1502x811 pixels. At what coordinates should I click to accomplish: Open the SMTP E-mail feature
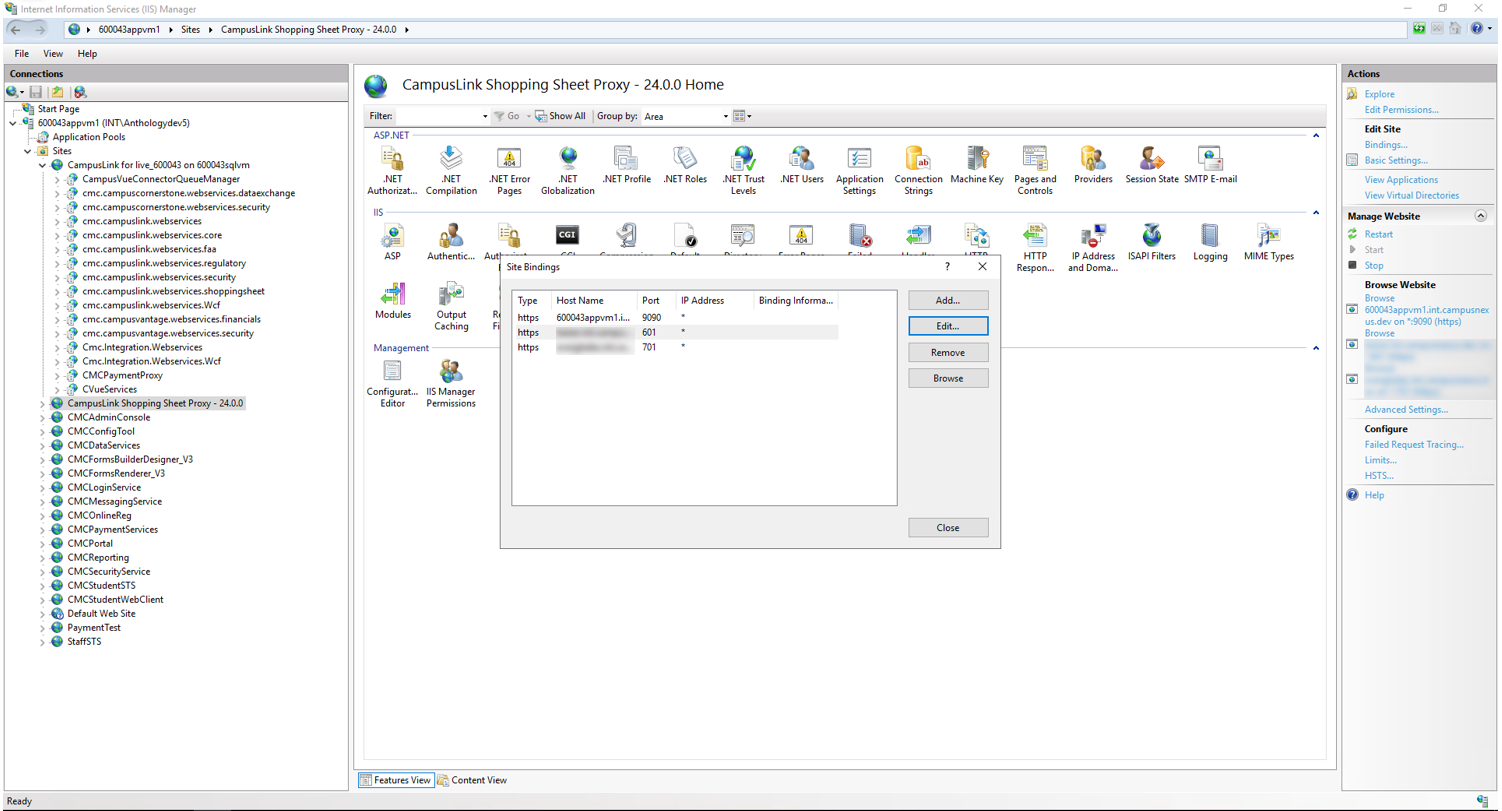[1211, 165]
